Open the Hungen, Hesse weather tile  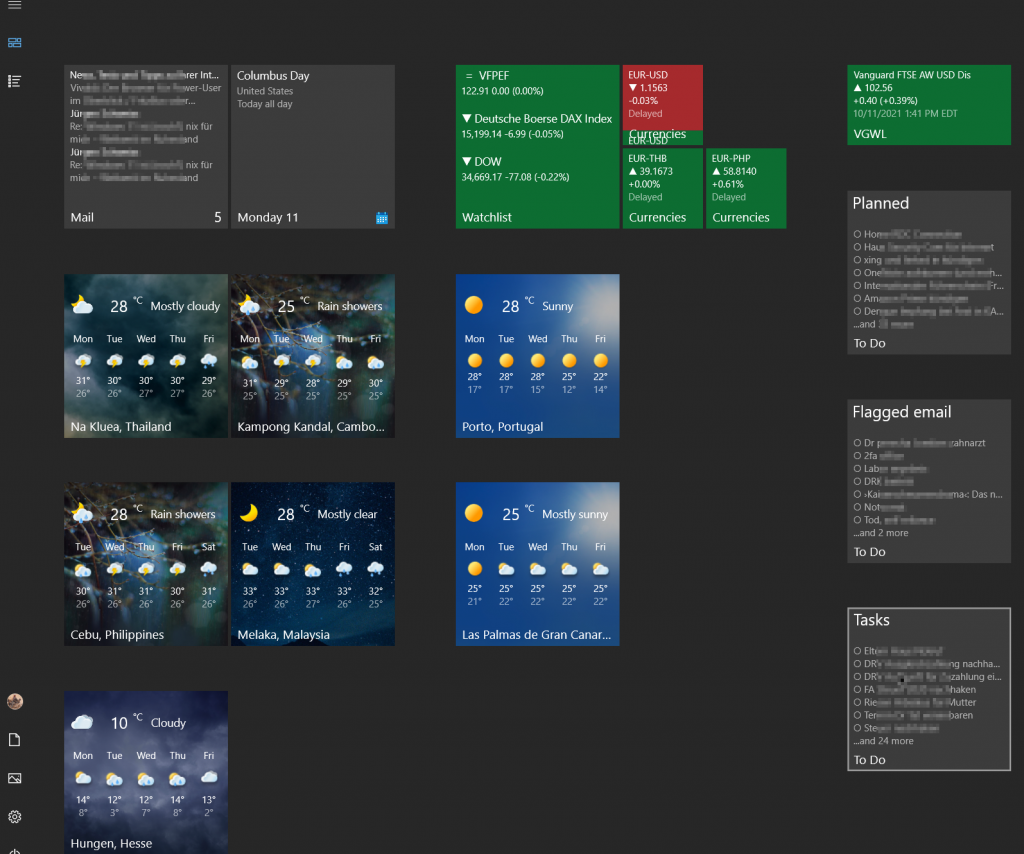(x=146, y=771)
